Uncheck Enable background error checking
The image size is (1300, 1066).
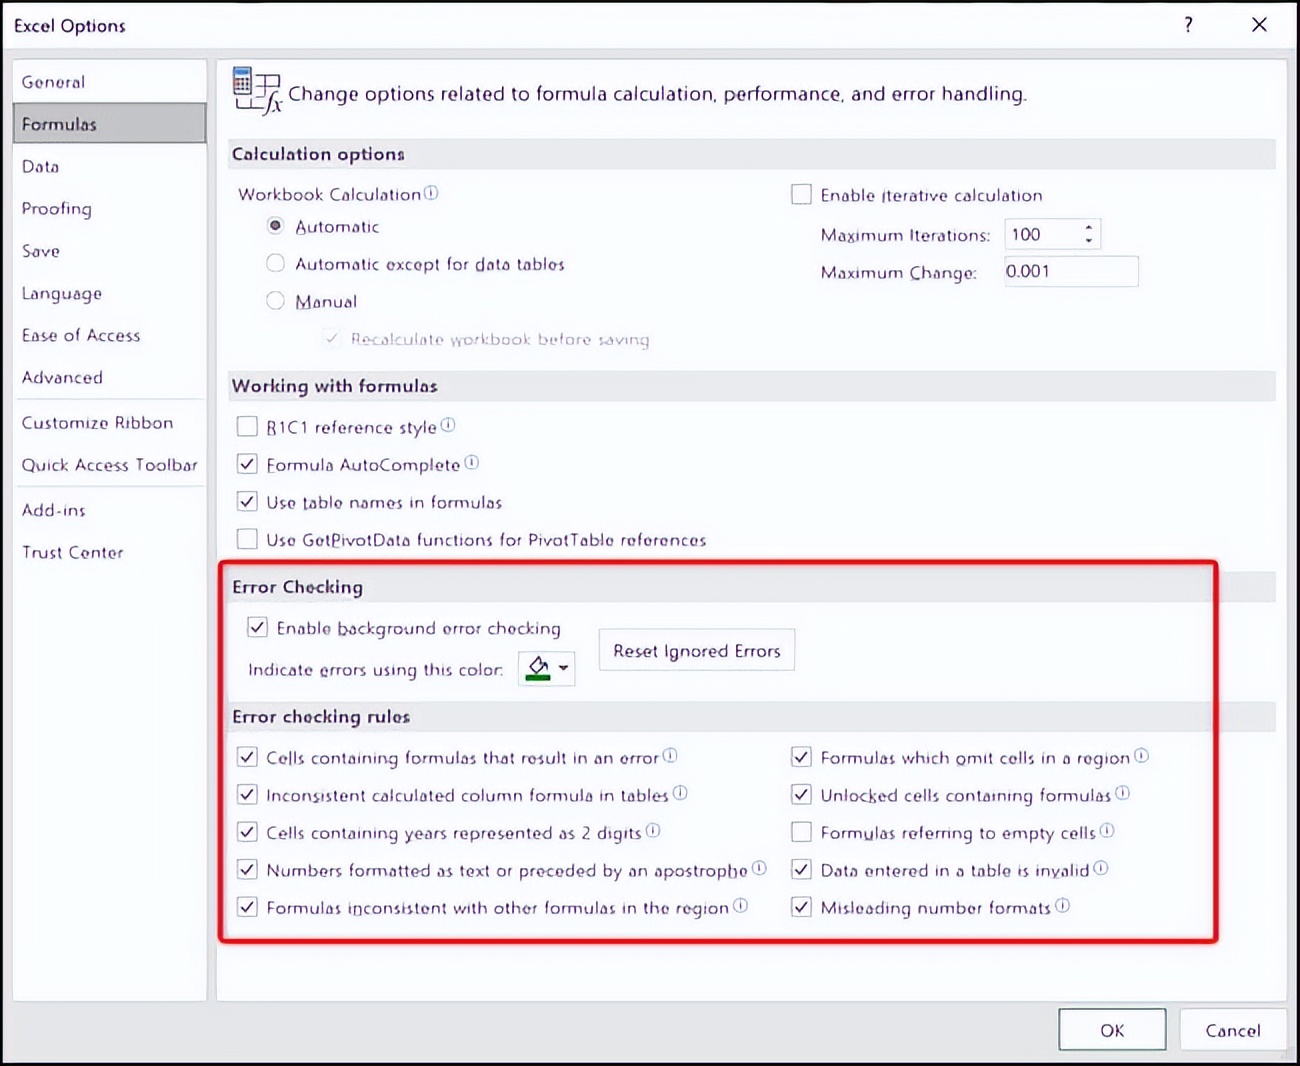coord(257,627)
